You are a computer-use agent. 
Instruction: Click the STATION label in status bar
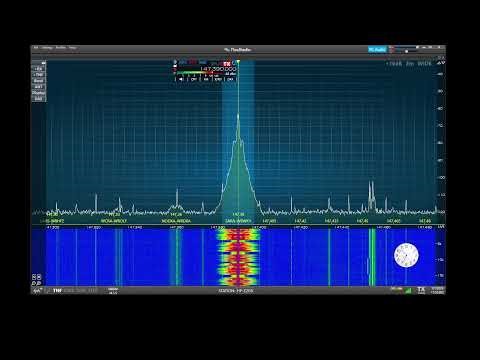click(236, 291)
